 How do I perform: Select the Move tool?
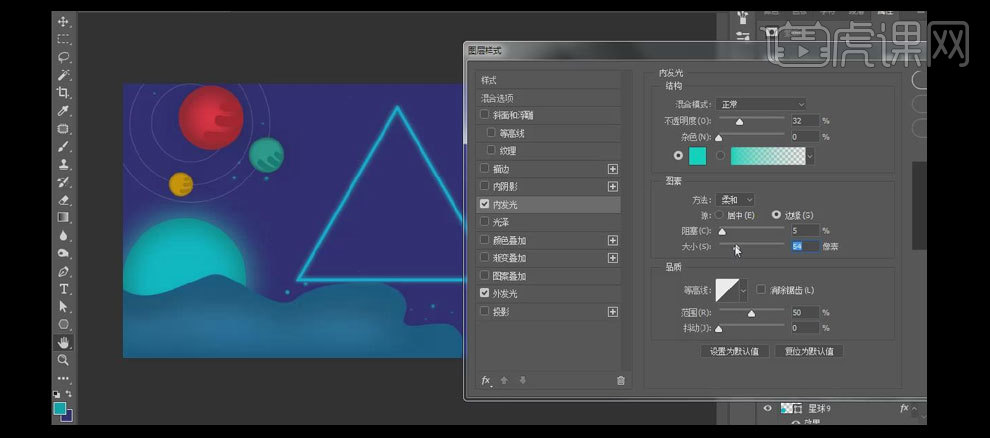[63, 21]
